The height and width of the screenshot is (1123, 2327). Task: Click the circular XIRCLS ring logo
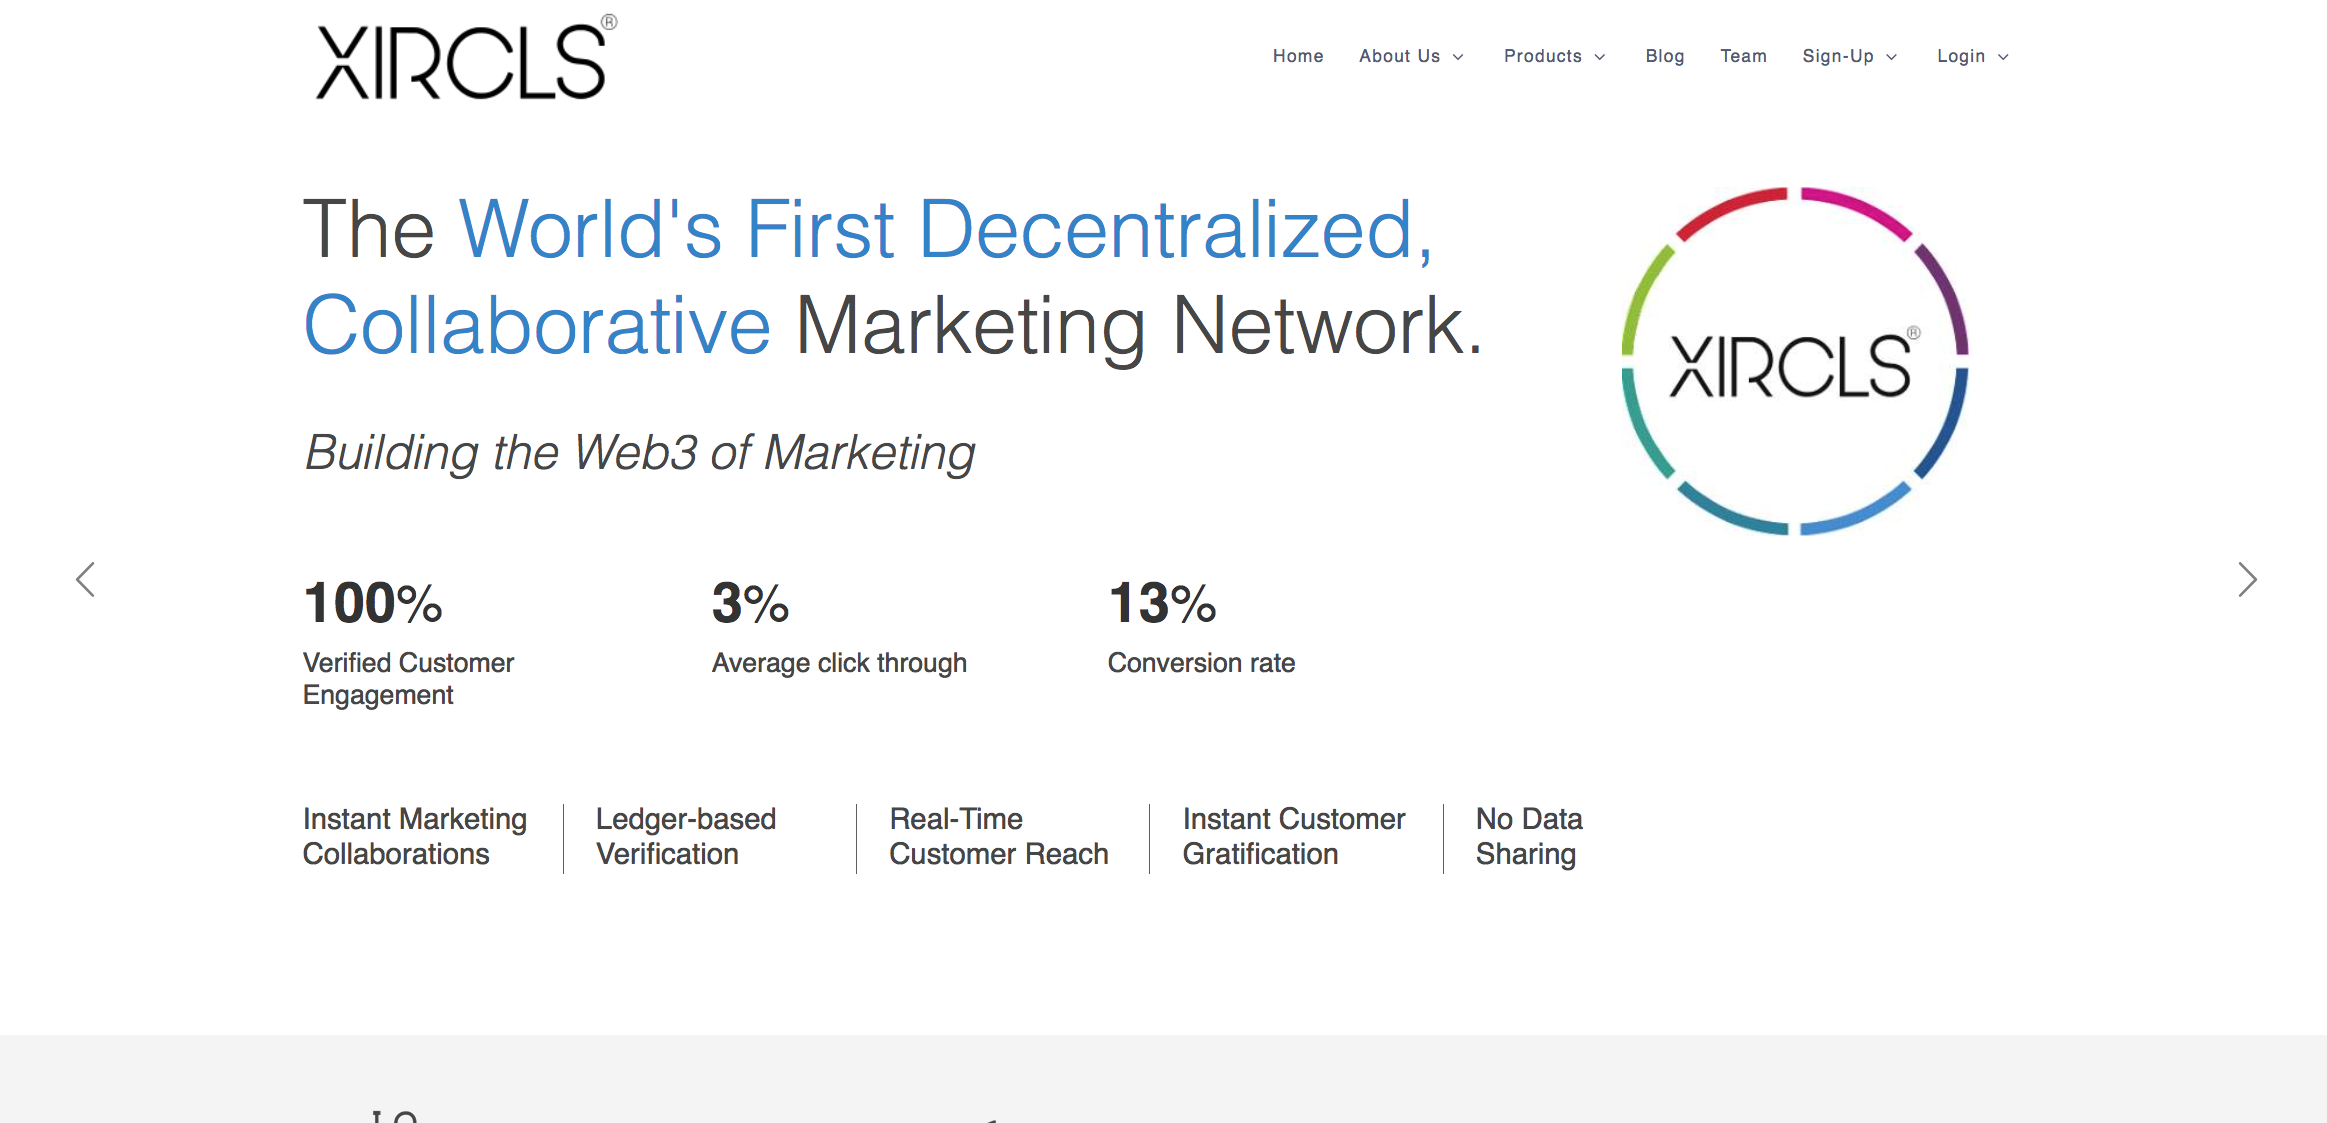tap(1795, 361)
